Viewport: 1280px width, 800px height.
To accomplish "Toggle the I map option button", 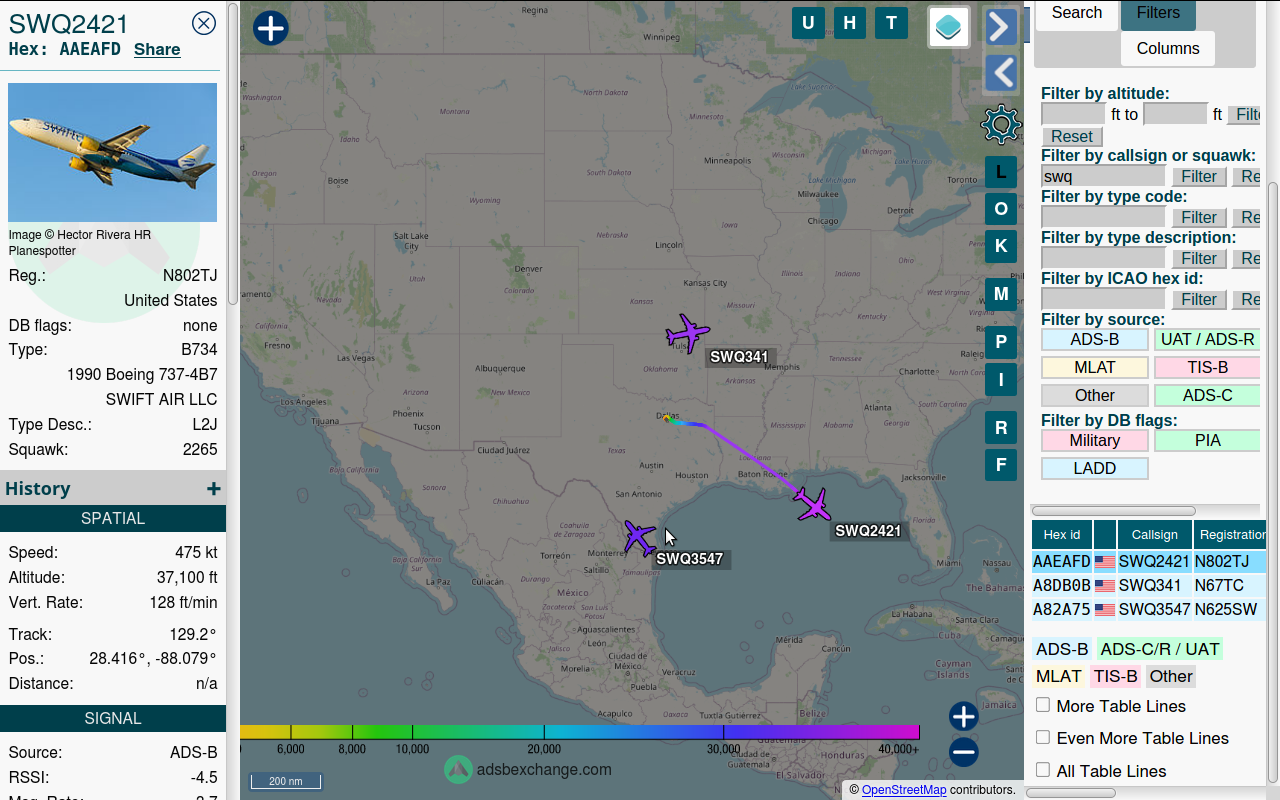I will click(1001, 379).
